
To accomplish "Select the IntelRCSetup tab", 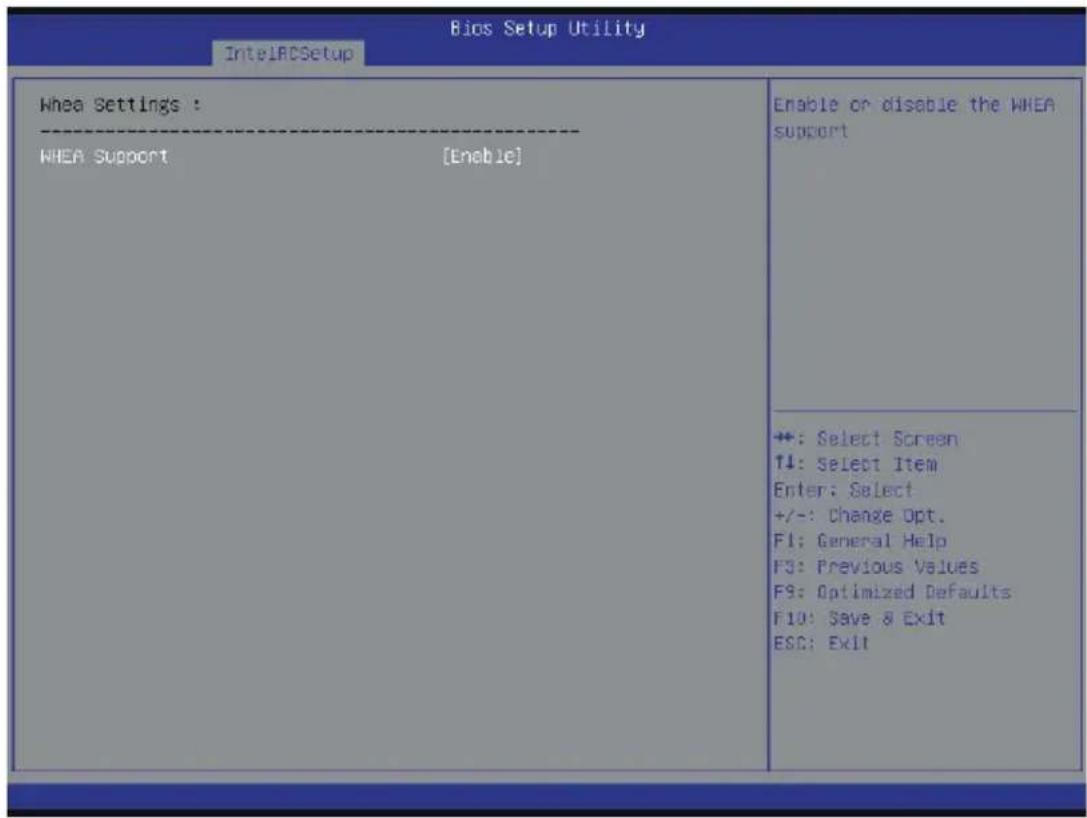I will pos(288,53).
